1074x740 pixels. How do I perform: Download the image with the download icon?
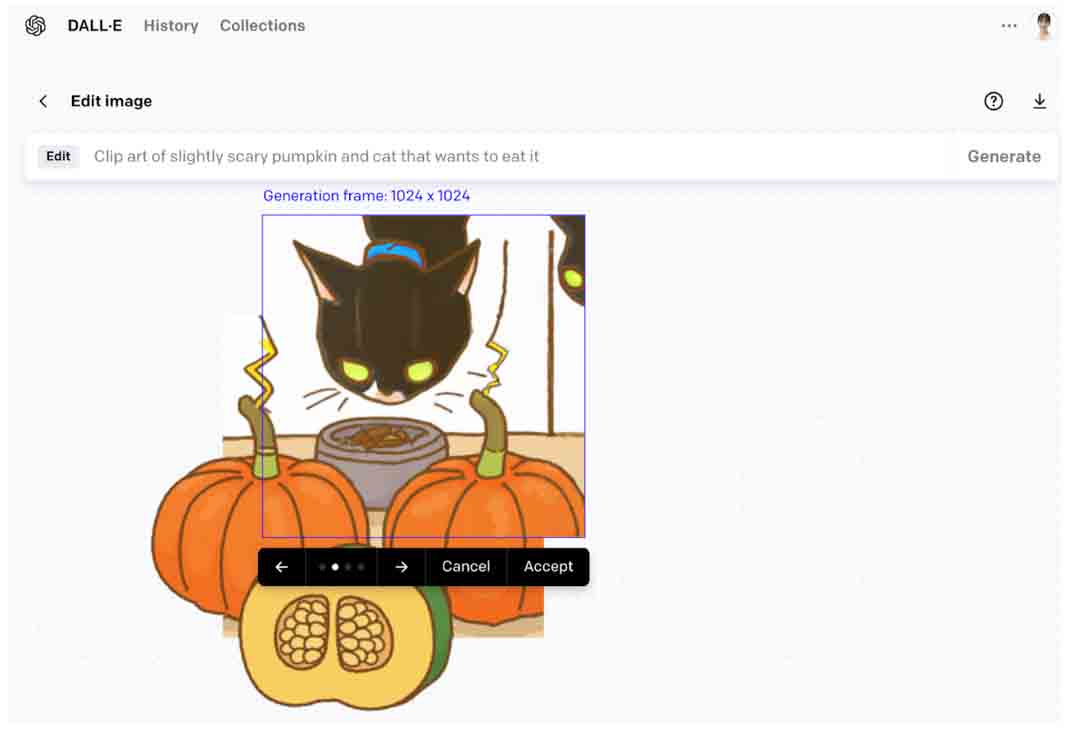point(1039,101)
